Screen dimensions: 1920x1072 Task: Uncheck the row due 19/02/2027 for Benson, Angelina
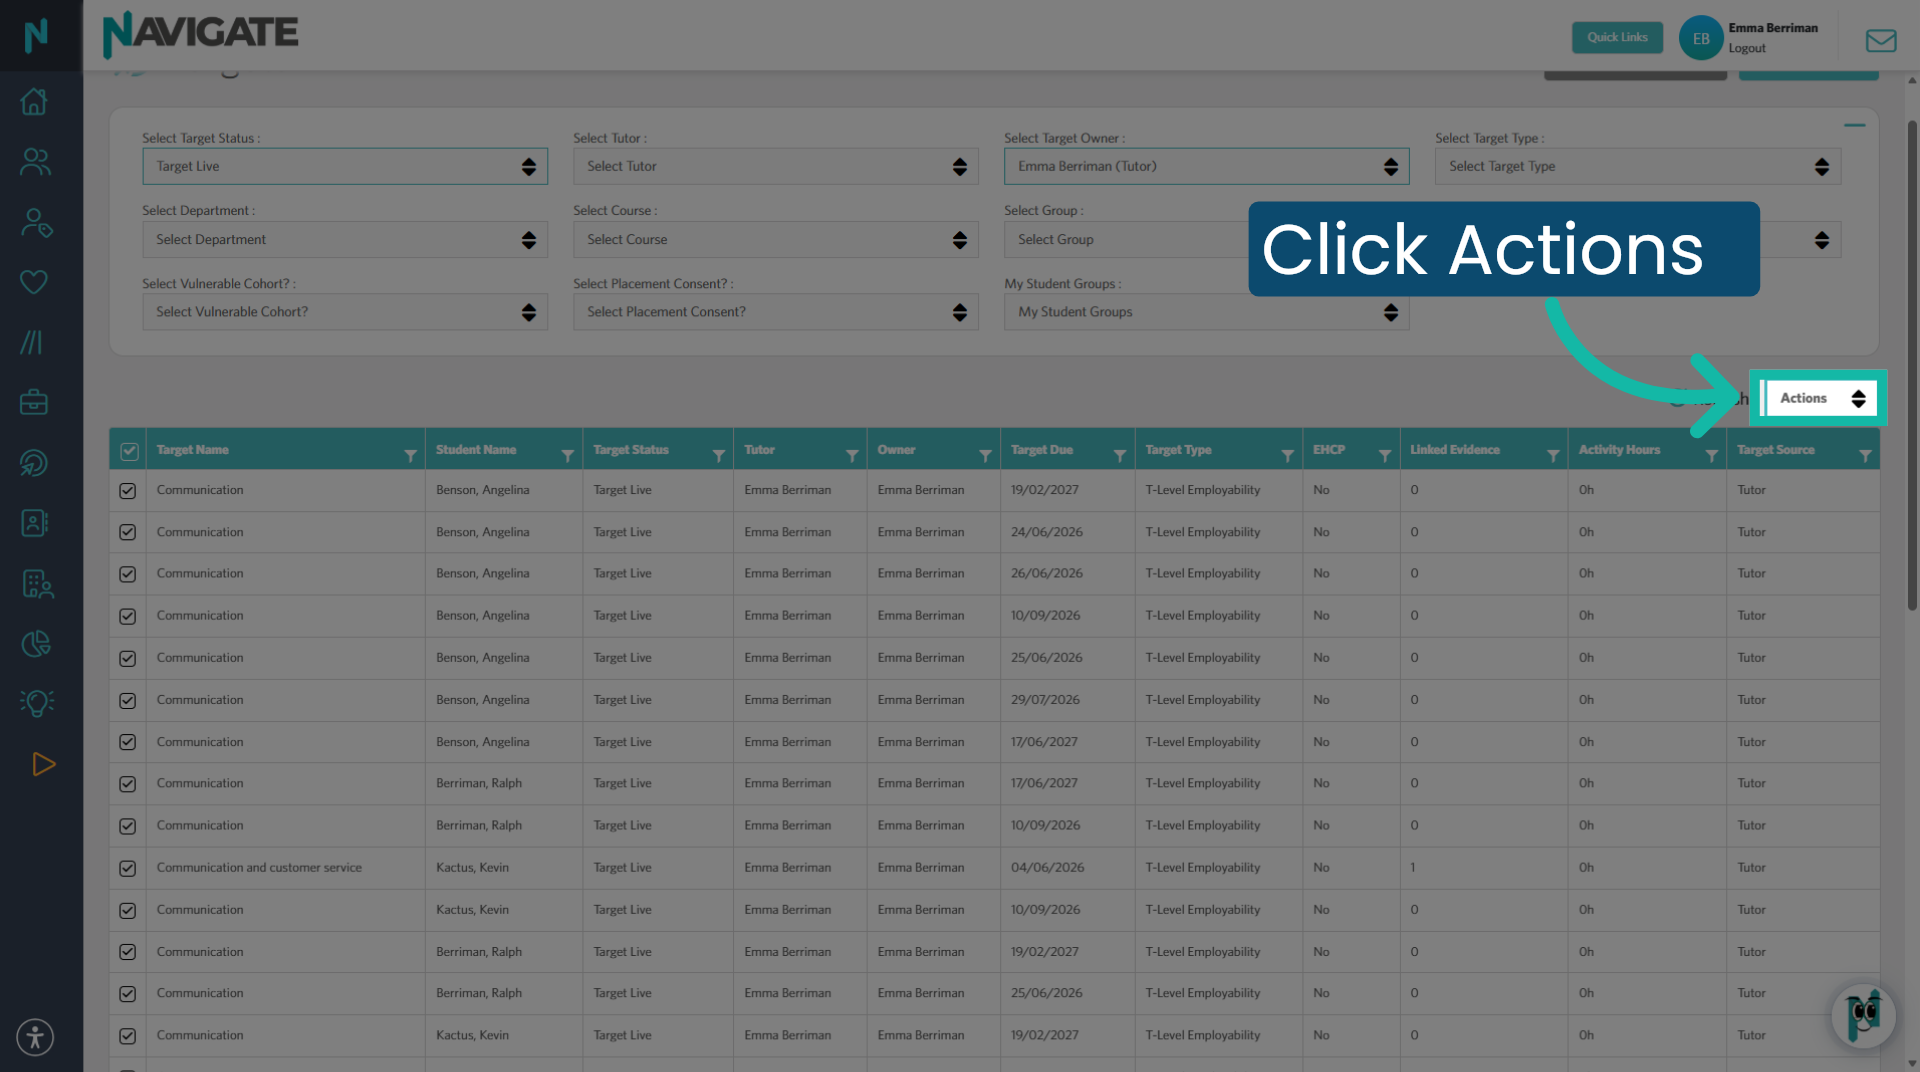[x=127, y=490]
